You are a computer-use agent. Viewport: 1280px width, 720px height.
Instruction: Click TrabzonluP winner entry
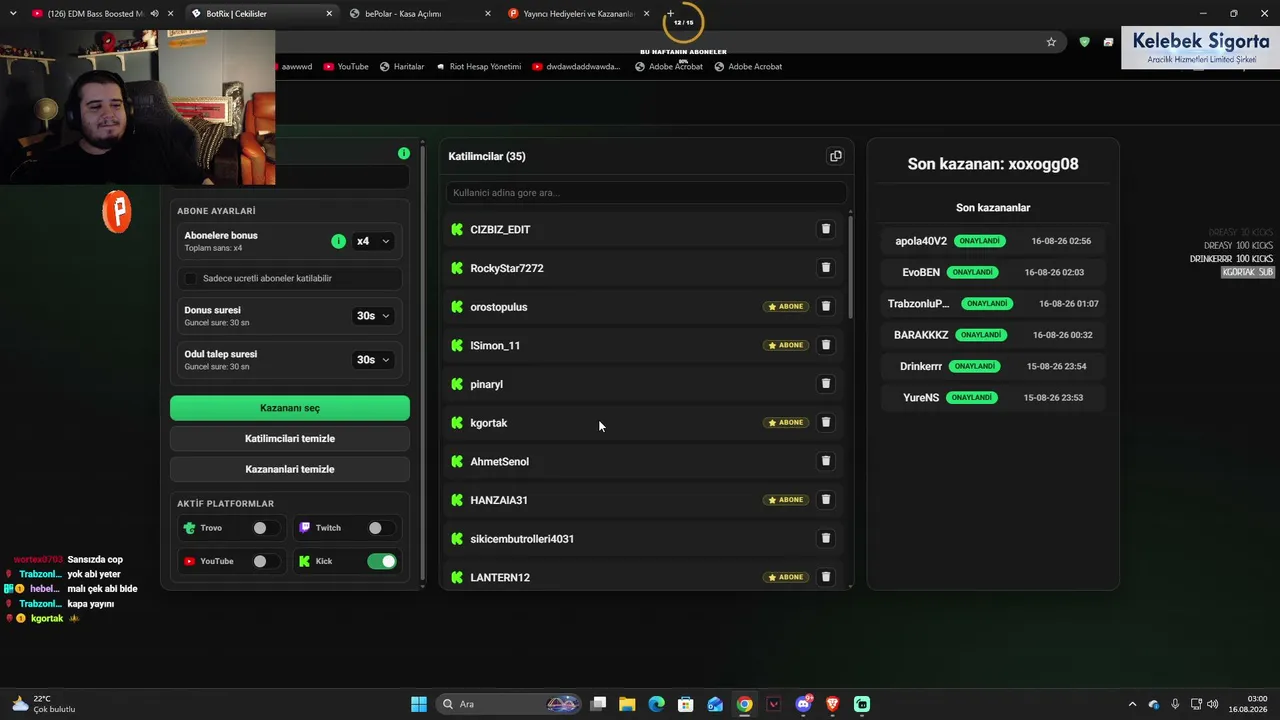[x=993, y=303]
